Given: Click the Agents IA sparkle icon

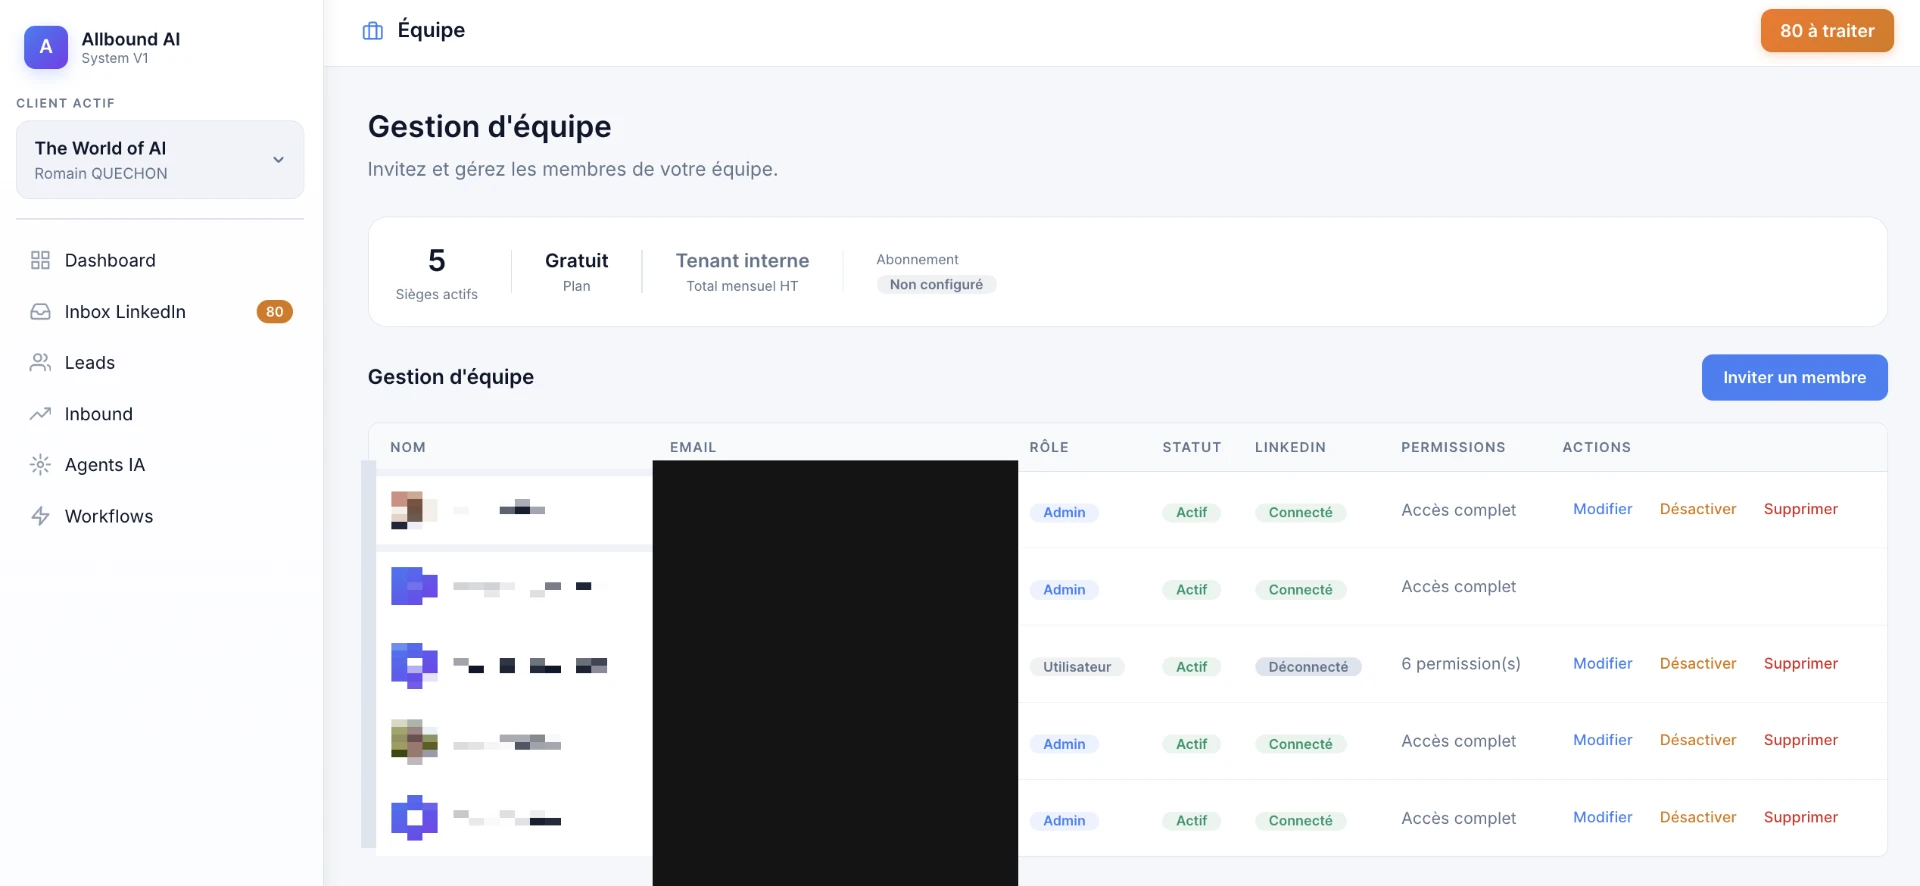Looking at the screenshot, I should pos(40,464).
